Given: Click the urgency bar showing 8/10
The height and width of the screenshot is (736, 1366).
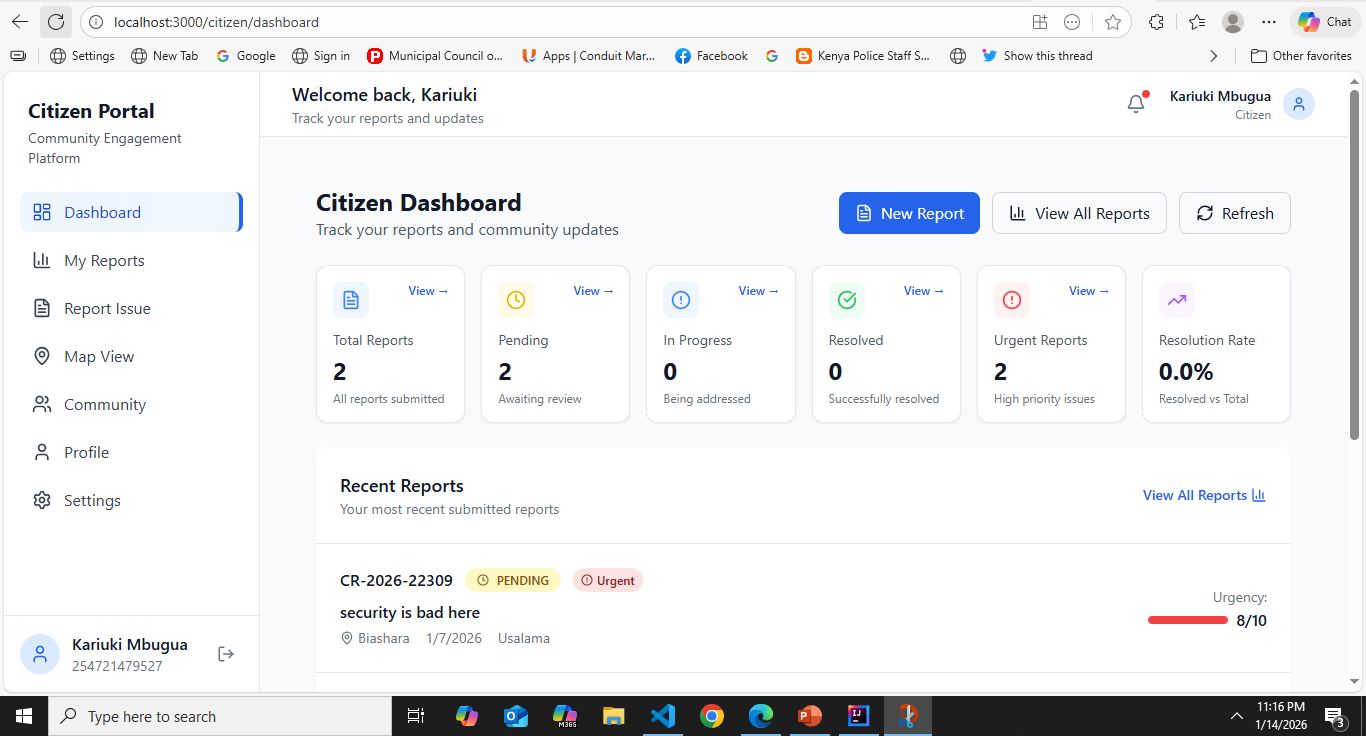Looking at the screenshot, I should point(1187,620).
